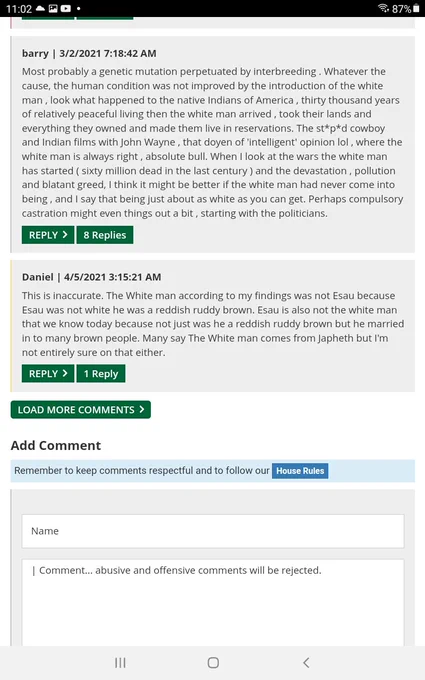Screen dimensions: 425x680
Task: Expand the 1 Reply under Daniel's comment
Action: pos(101,373)
